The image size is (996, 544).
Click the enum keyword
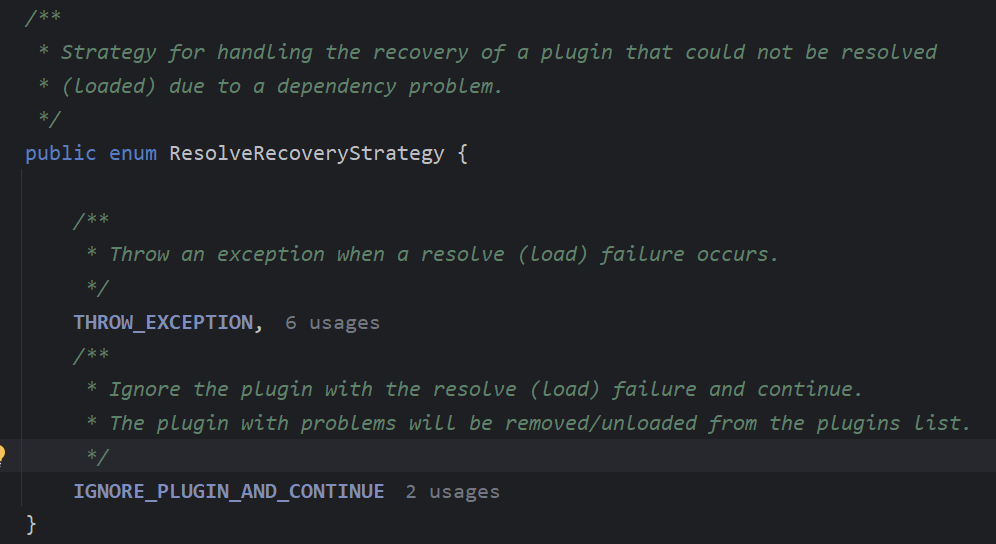click(x=133, y=154)
